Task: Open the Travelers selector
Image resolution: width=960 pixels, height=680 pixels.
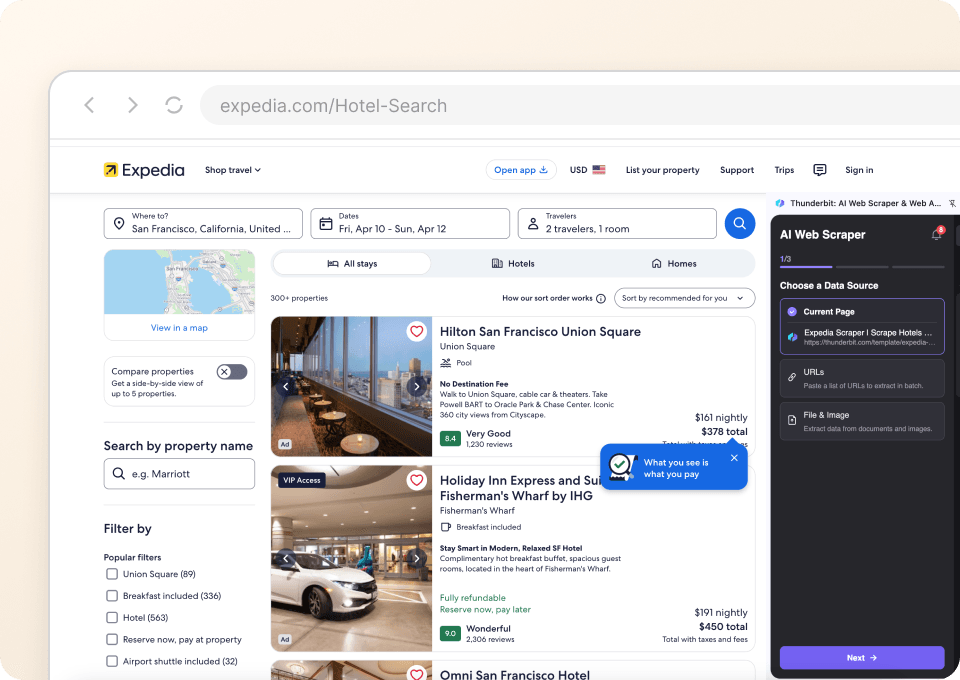Action: pos(617,223)
